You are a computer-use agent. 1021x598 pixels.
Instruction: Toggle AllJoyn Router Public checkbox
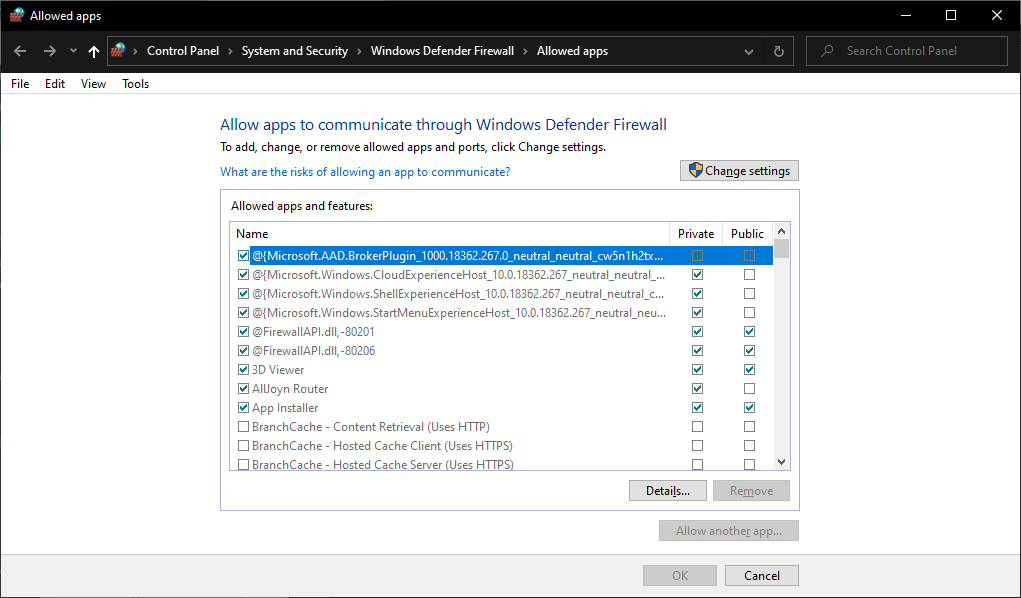749,389
